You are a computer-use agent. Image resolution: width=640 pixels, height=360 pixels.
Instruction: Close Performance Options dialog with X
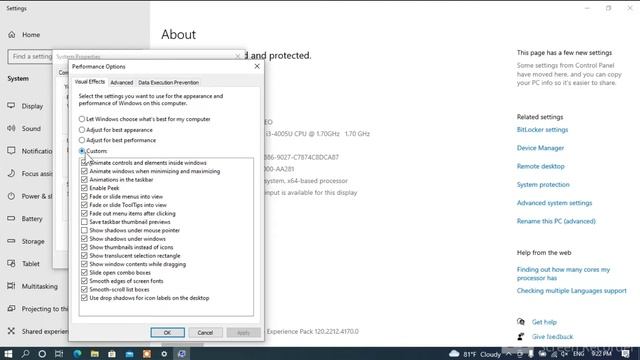click(x=257, y=66)
